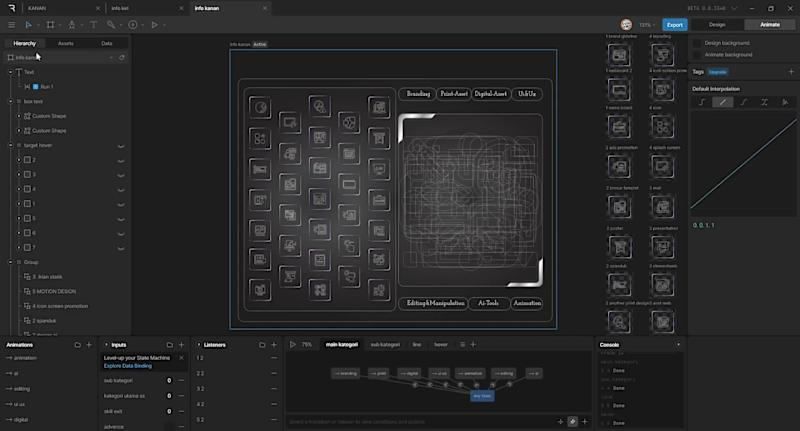Create an Animations folder
The height and width of the screenshot is (431, 800).
[78, 345]
